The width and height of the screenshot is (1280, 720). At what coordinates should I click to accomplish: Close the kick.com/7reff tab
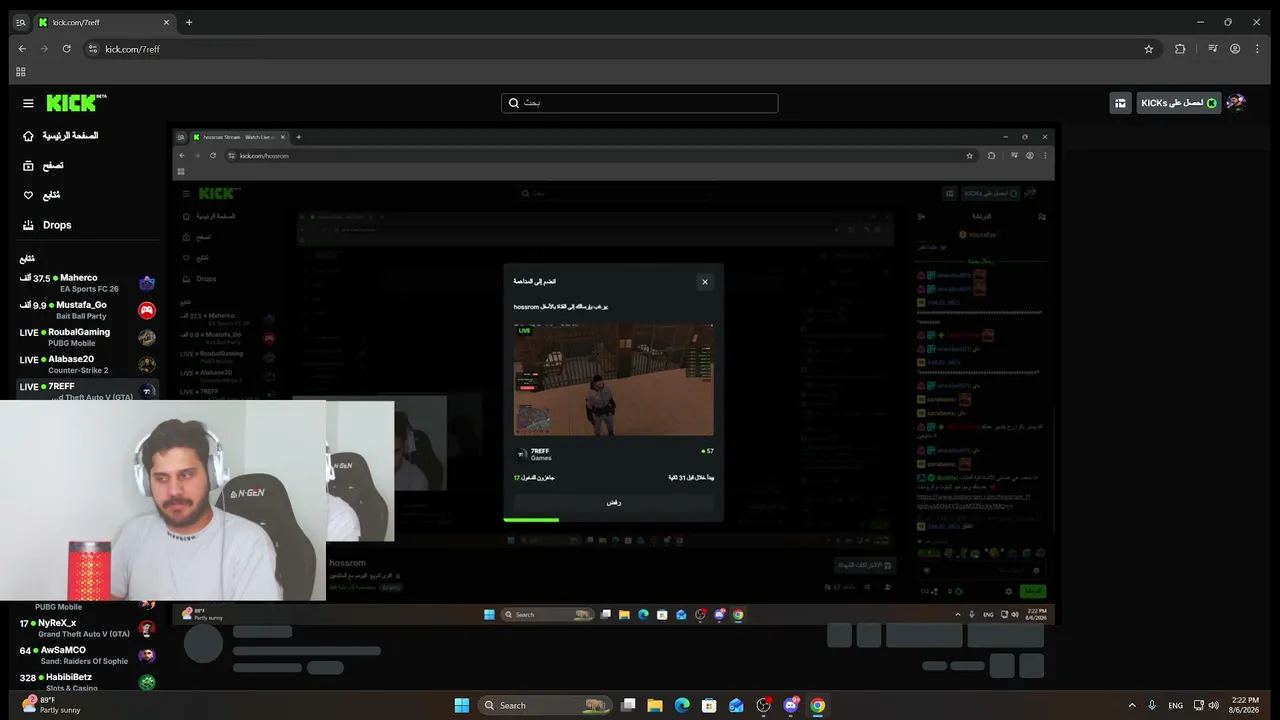pos(164,22)
